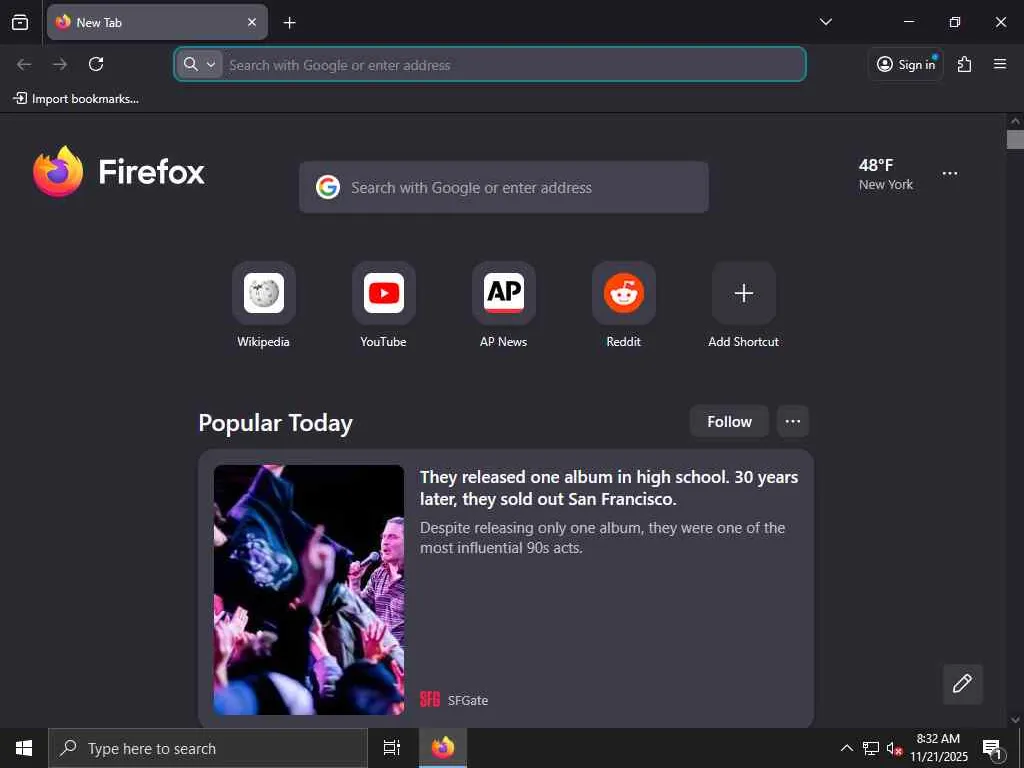1024x768 pixels.
Task: Reload the current page
Action: 96,64
